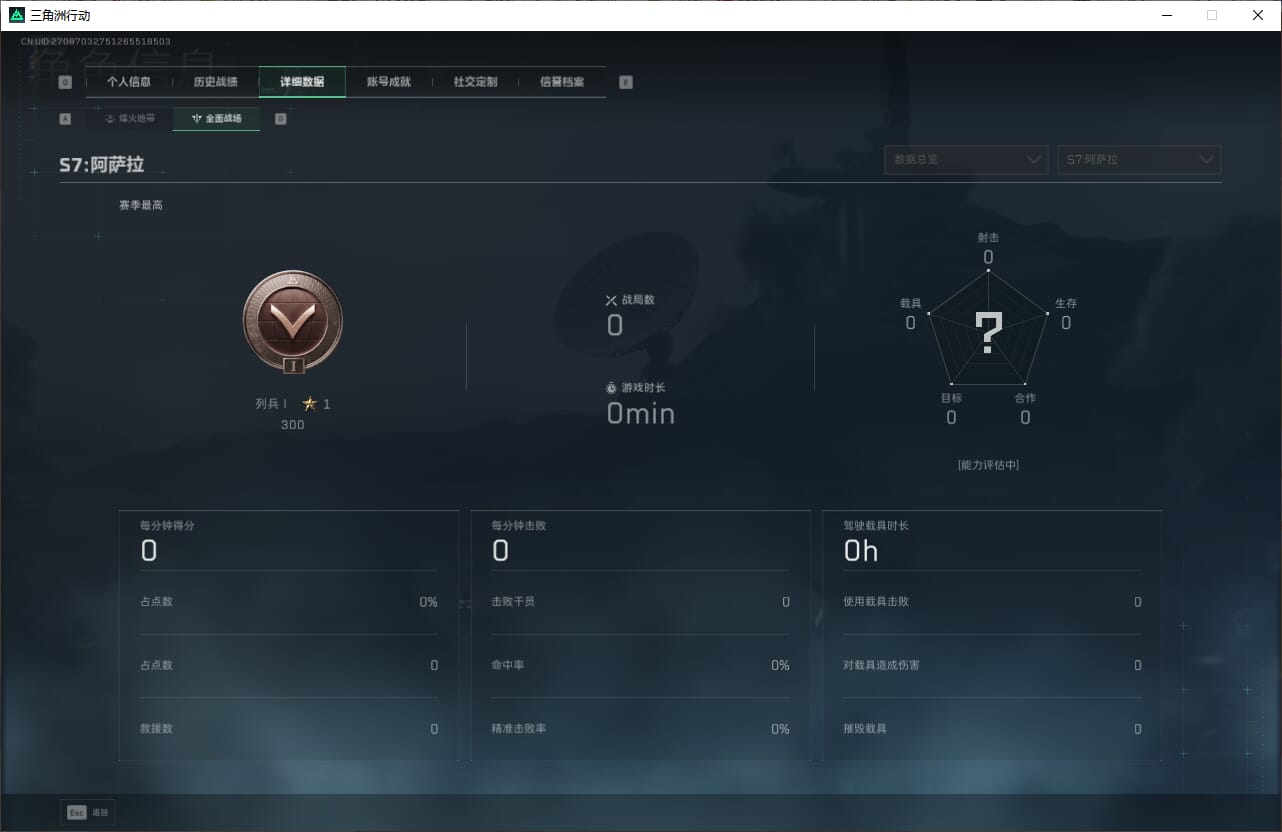
Task: Click the stopwatch icon beside 游戏时长
Action: click(x=612, y=387)
